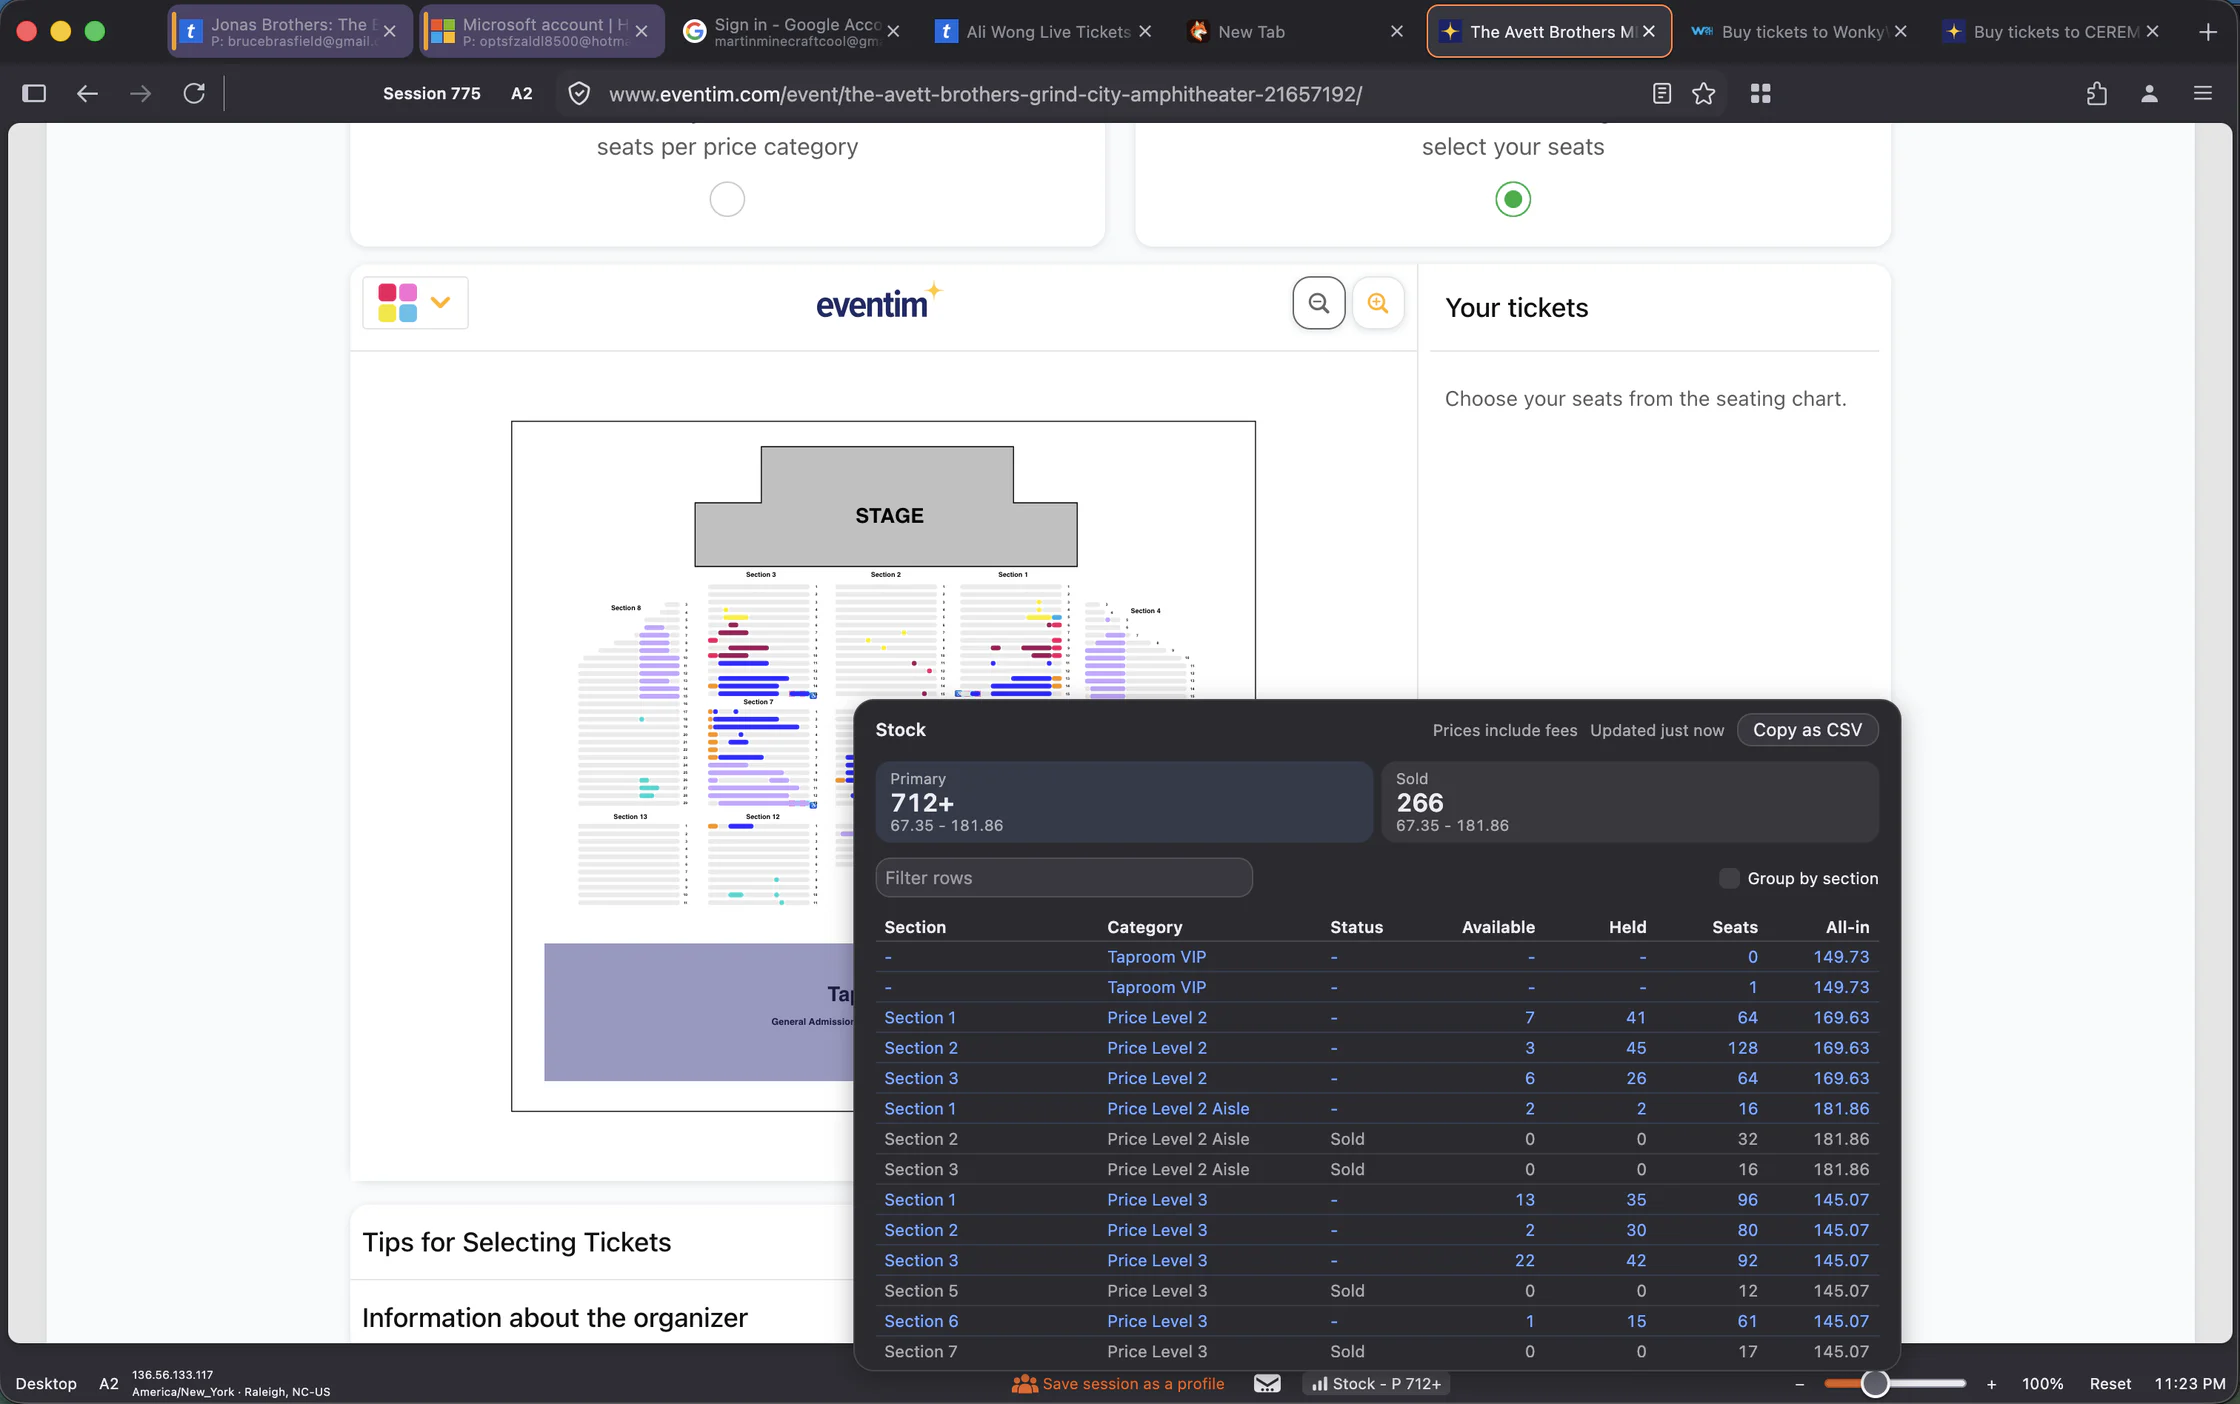
Task: Close the Jonas Brothers tab
Action: point(390,32)
